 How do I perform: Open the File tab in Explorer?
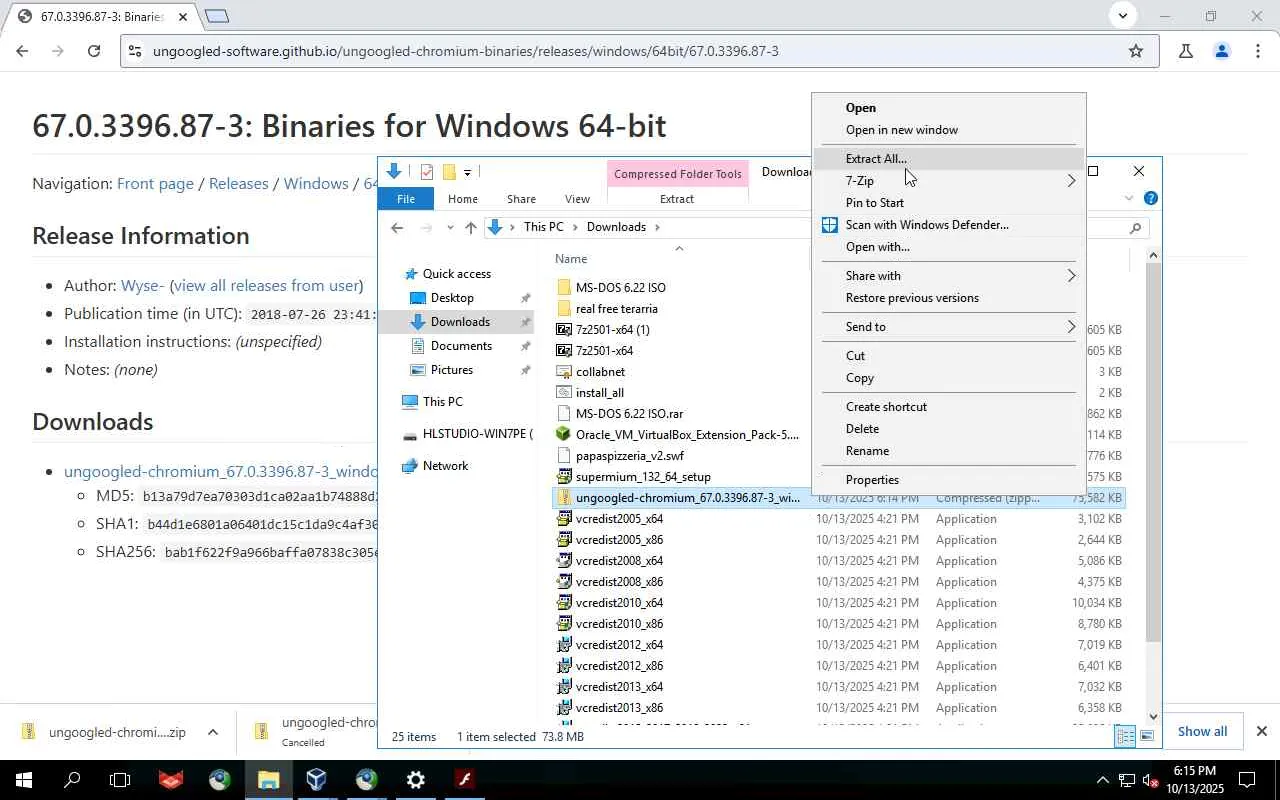pyautogui.click(x=406, y=199)
